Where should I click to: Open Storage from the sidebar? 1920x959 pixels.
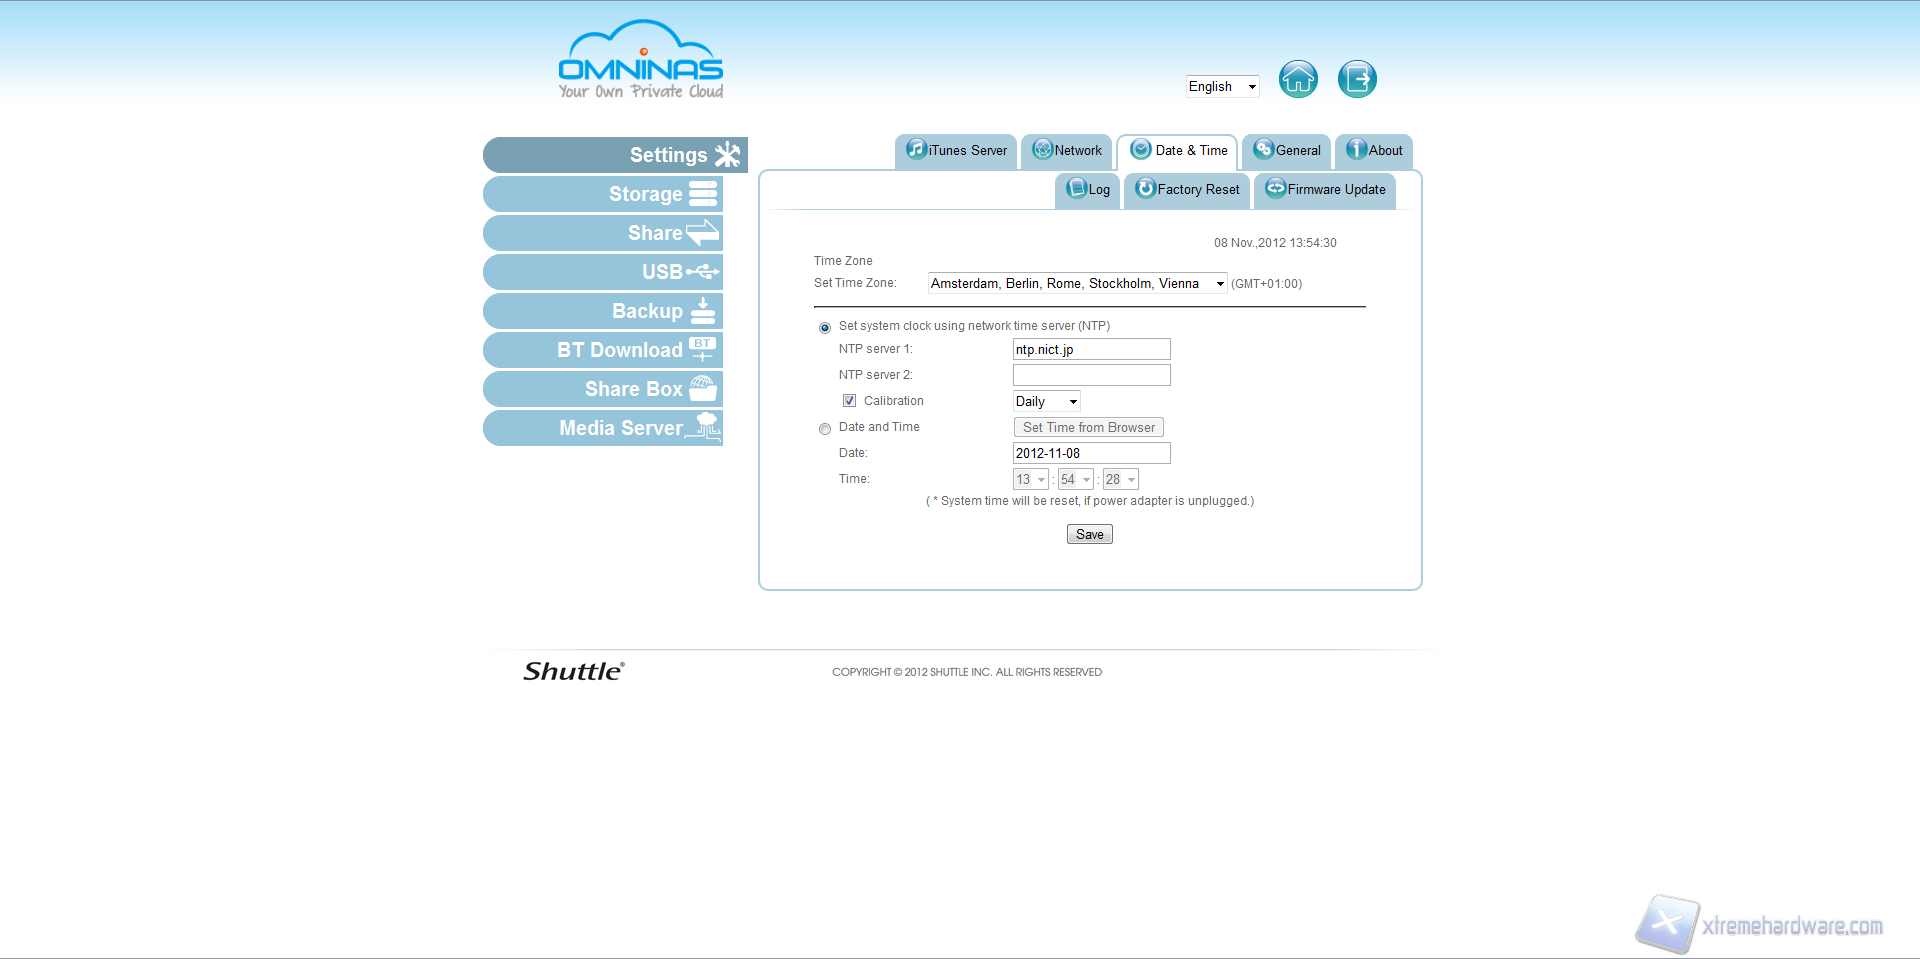click(603, 194)
